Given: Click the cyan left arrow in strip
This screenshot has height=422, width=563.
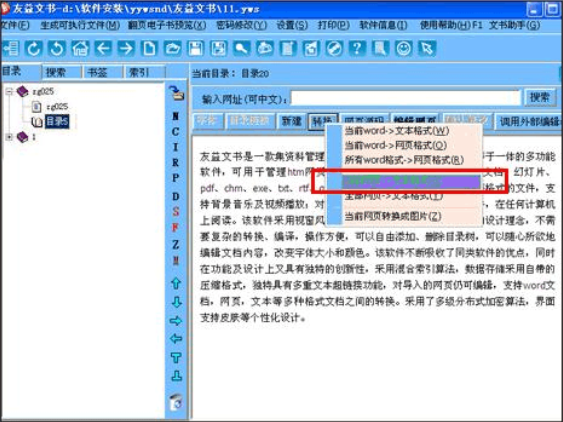Looking at the screenshot, I should pyautogui.click(x=176, y=339).
